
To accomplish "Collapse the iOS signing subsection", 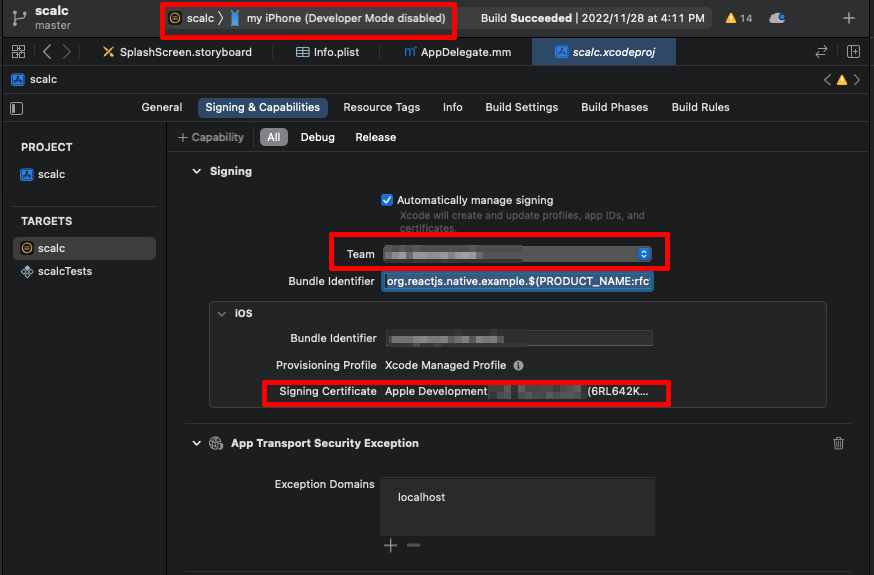I will click(222, 314).
